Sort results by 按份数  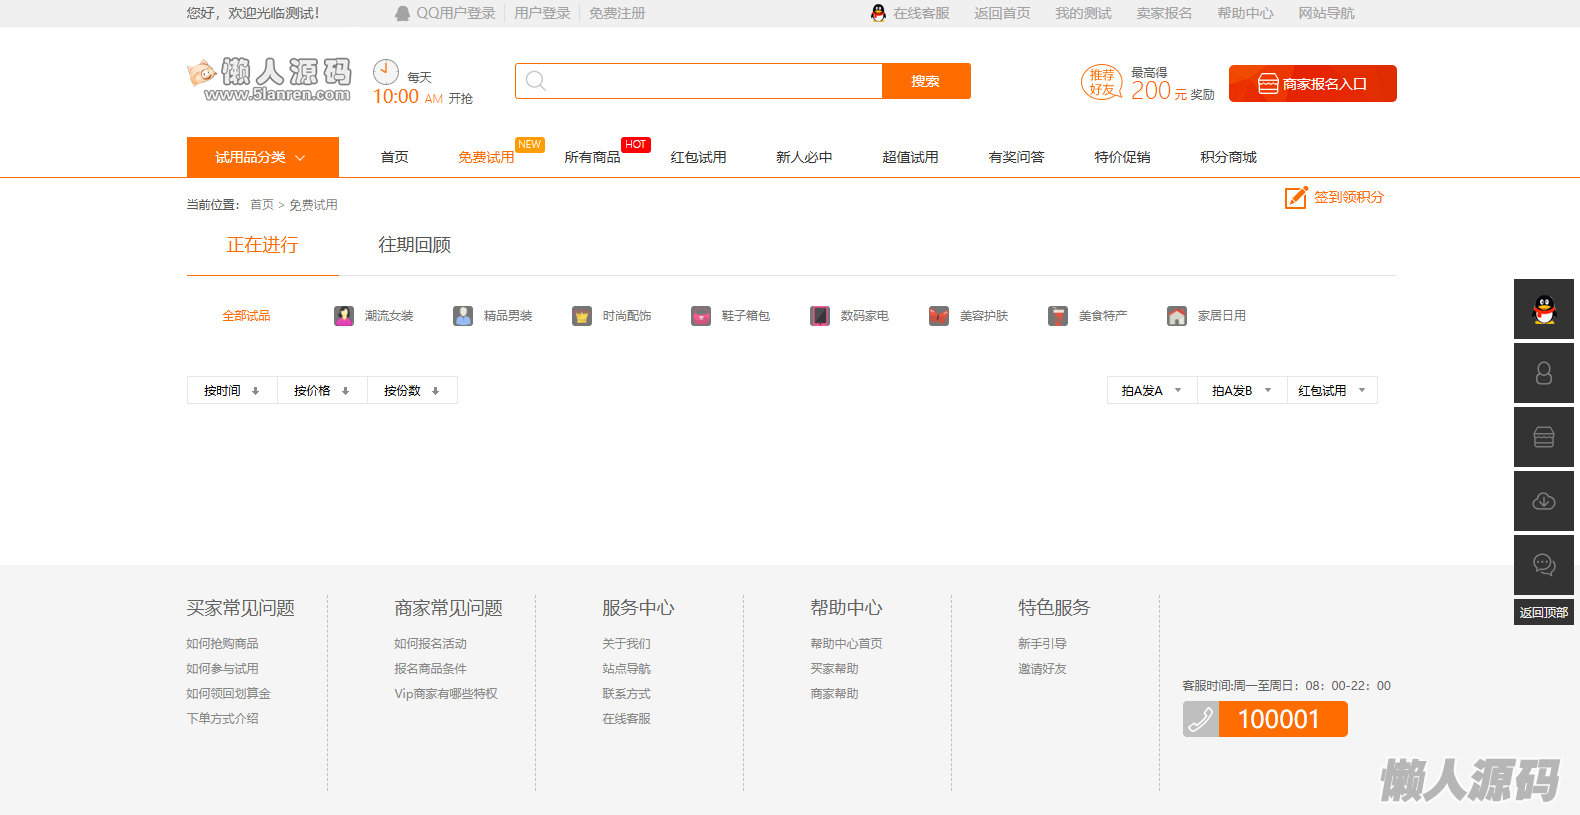412,391
